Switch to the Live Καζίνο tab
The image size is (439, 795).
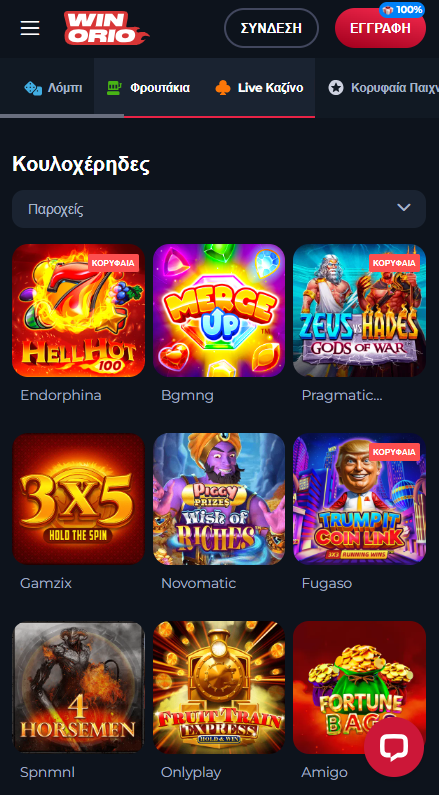(x=259, y=88)
